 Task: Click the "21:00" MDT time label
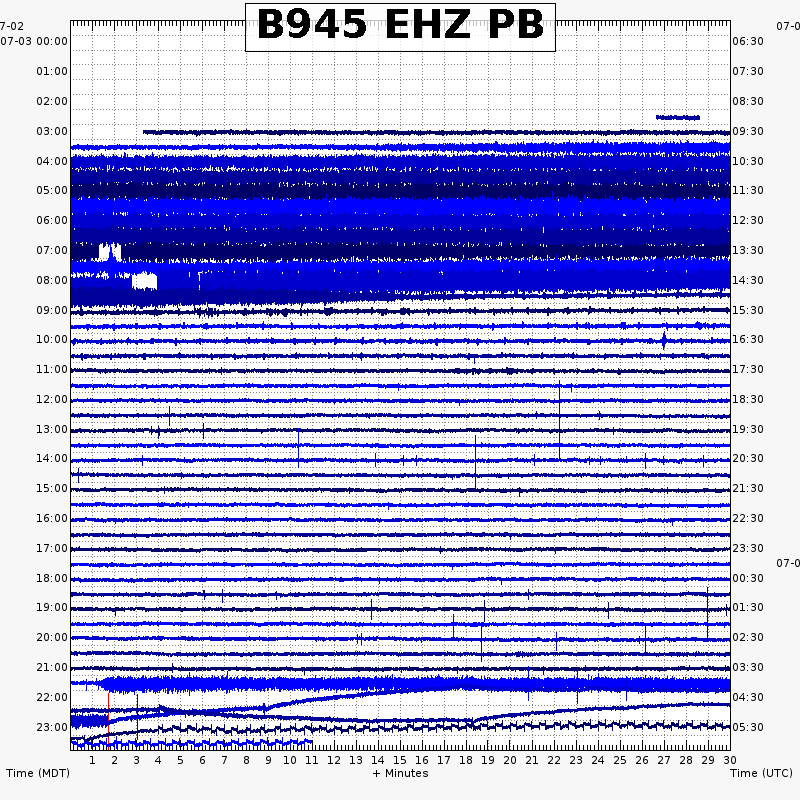[x=52, y=668]
